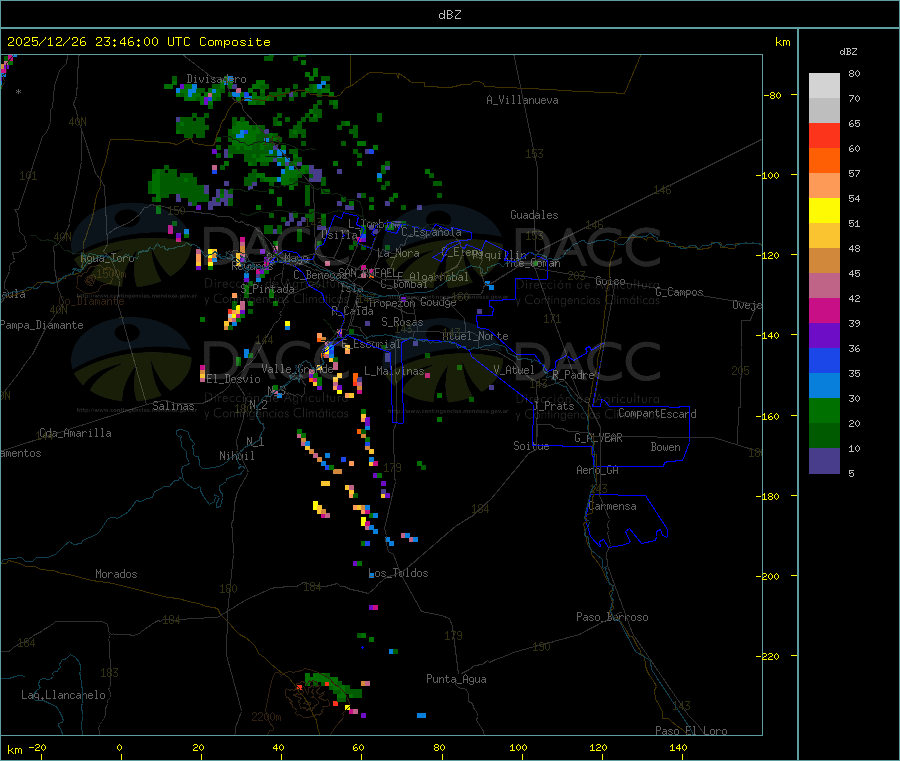
Task: Click the Goudge map label
Action: point(439,302)
